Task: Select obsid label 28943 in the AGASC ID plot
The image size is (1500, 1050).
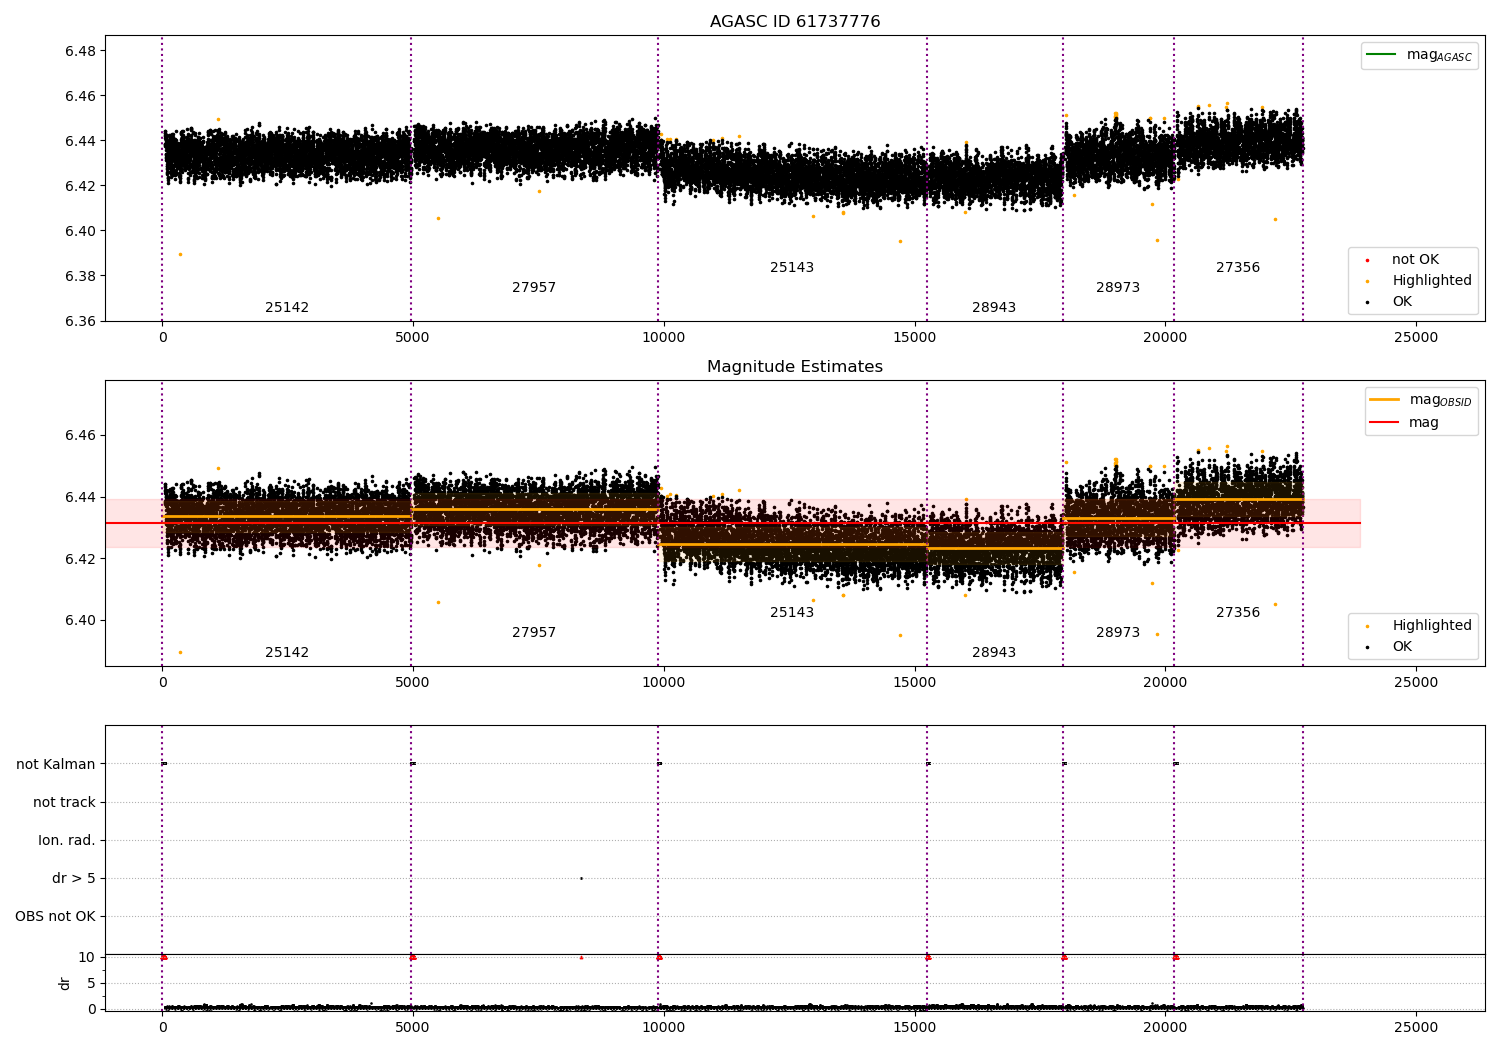Action: click(x=994, y=308)
